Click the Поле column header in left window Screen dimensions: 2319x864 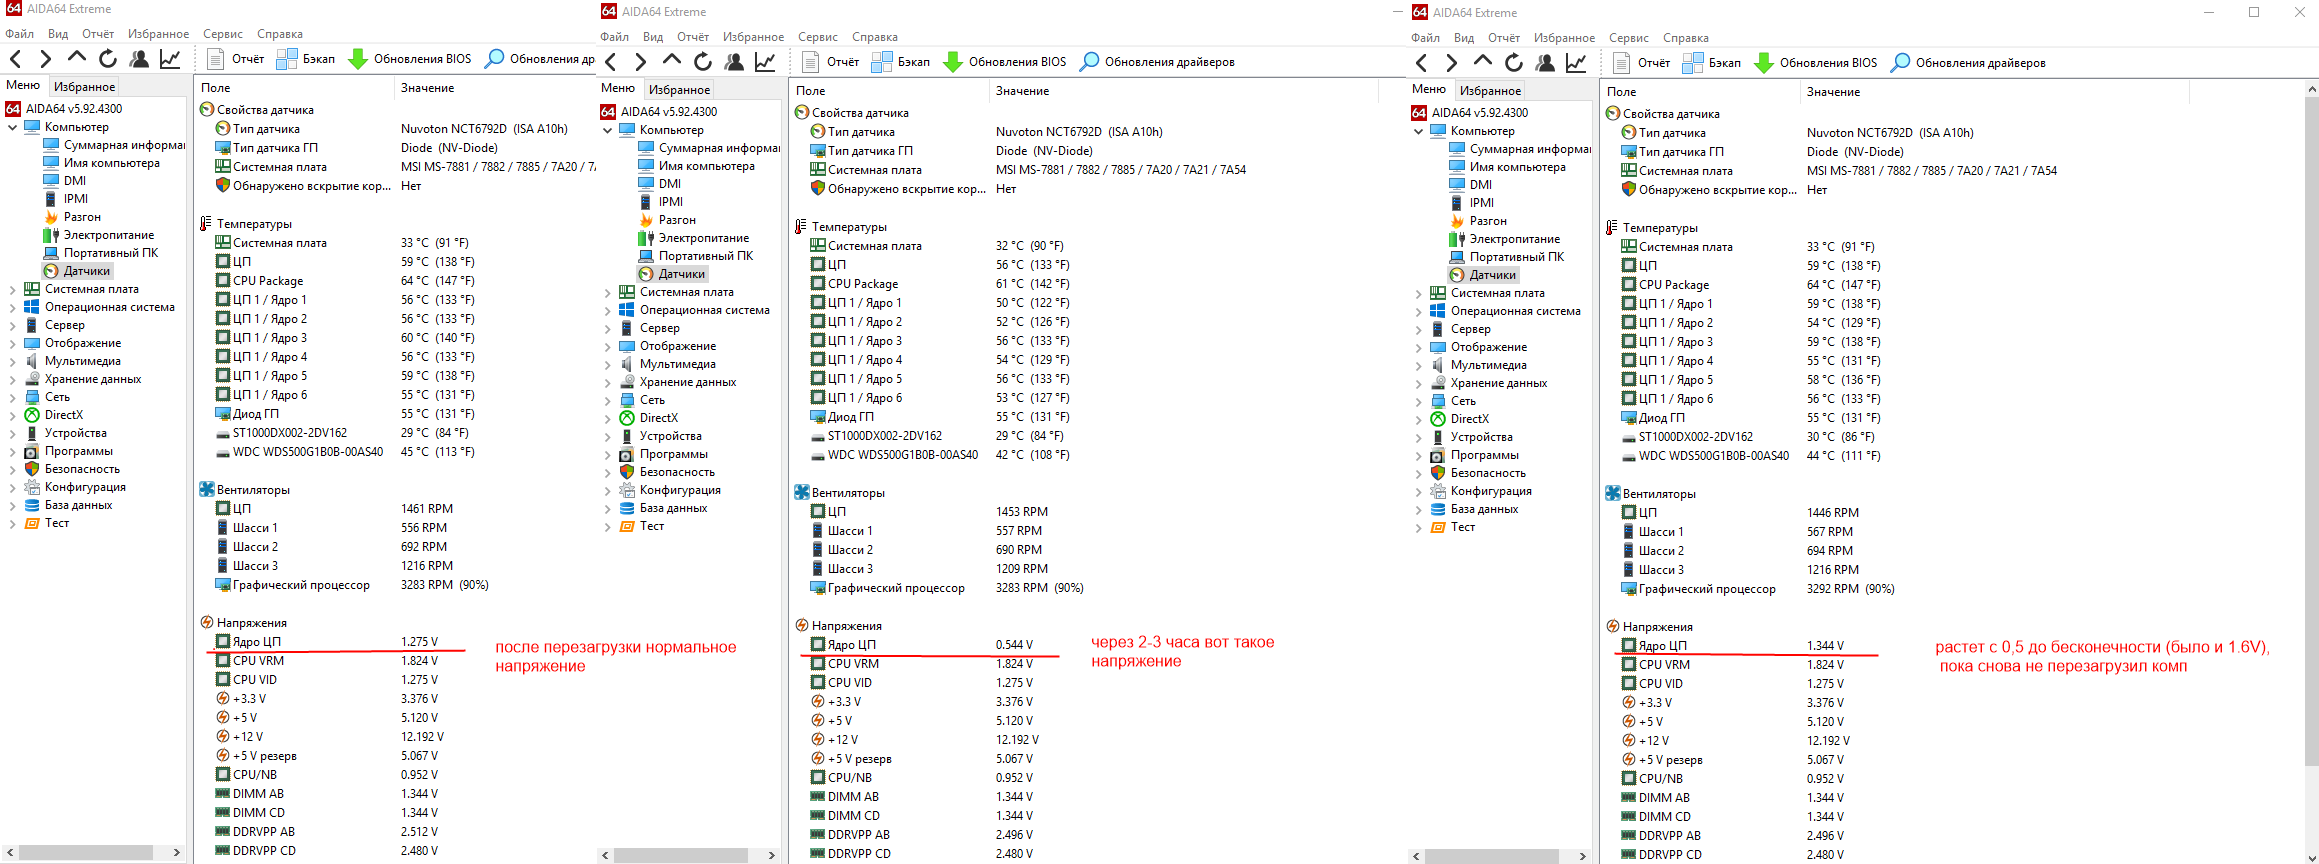point(294,88)
